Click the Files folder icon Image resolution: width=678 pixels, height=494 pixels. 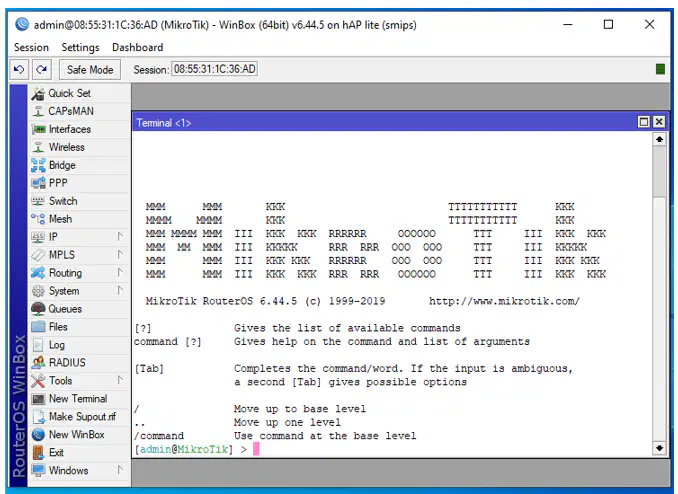pyautogui.click(x=38, y=327)
